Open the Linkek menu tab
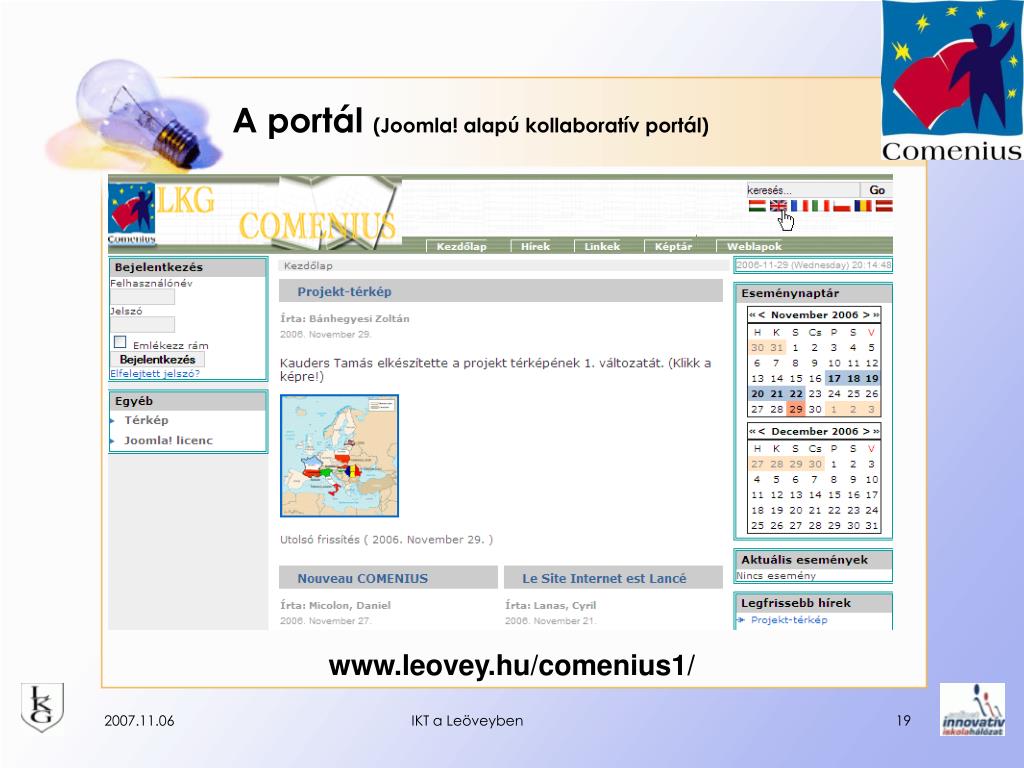Image resolution: width=1024 pixels, height=768 pixels. 602,246
